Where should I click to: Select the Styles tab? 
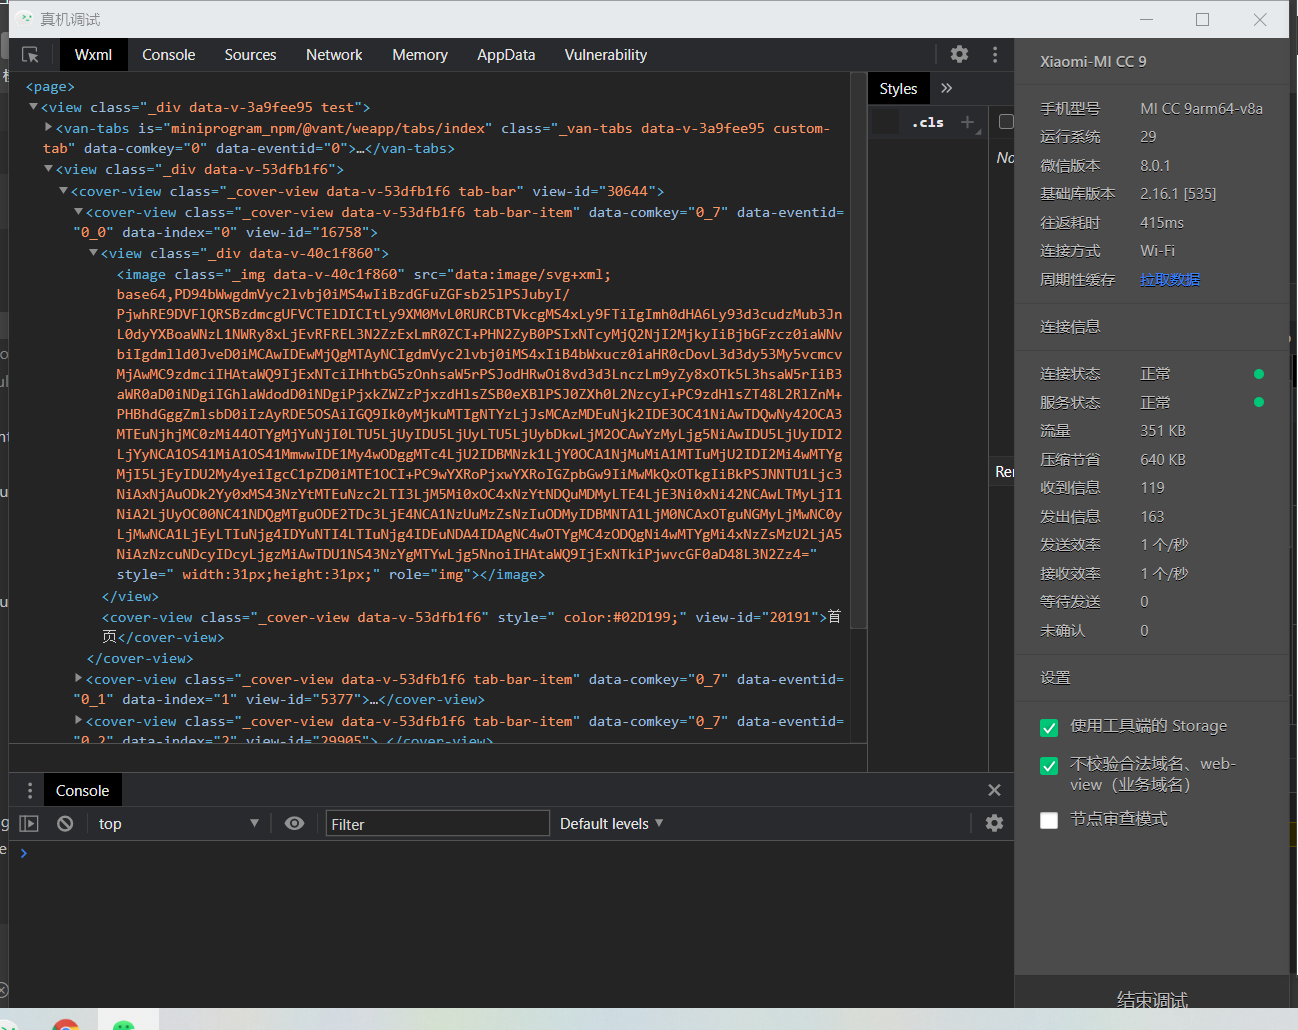(898, 88)
